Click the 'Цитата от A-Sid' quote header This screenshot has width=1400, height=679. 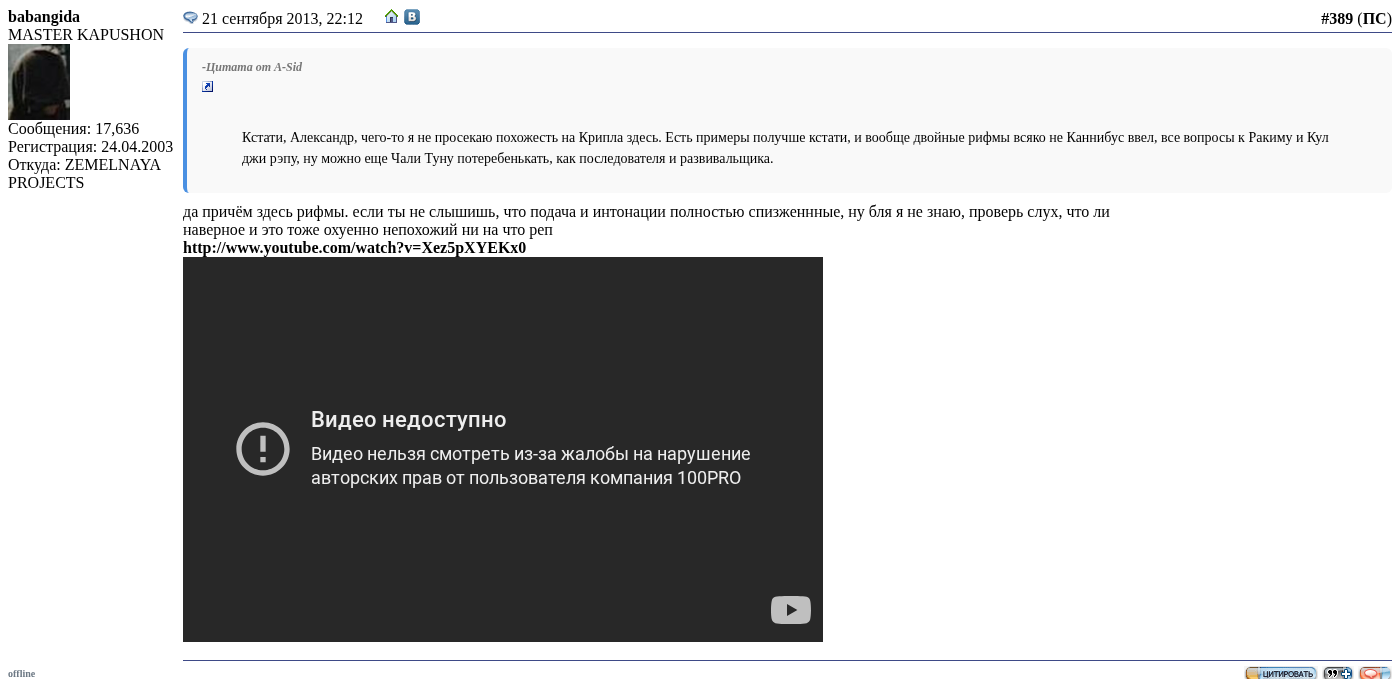(252, 67)
